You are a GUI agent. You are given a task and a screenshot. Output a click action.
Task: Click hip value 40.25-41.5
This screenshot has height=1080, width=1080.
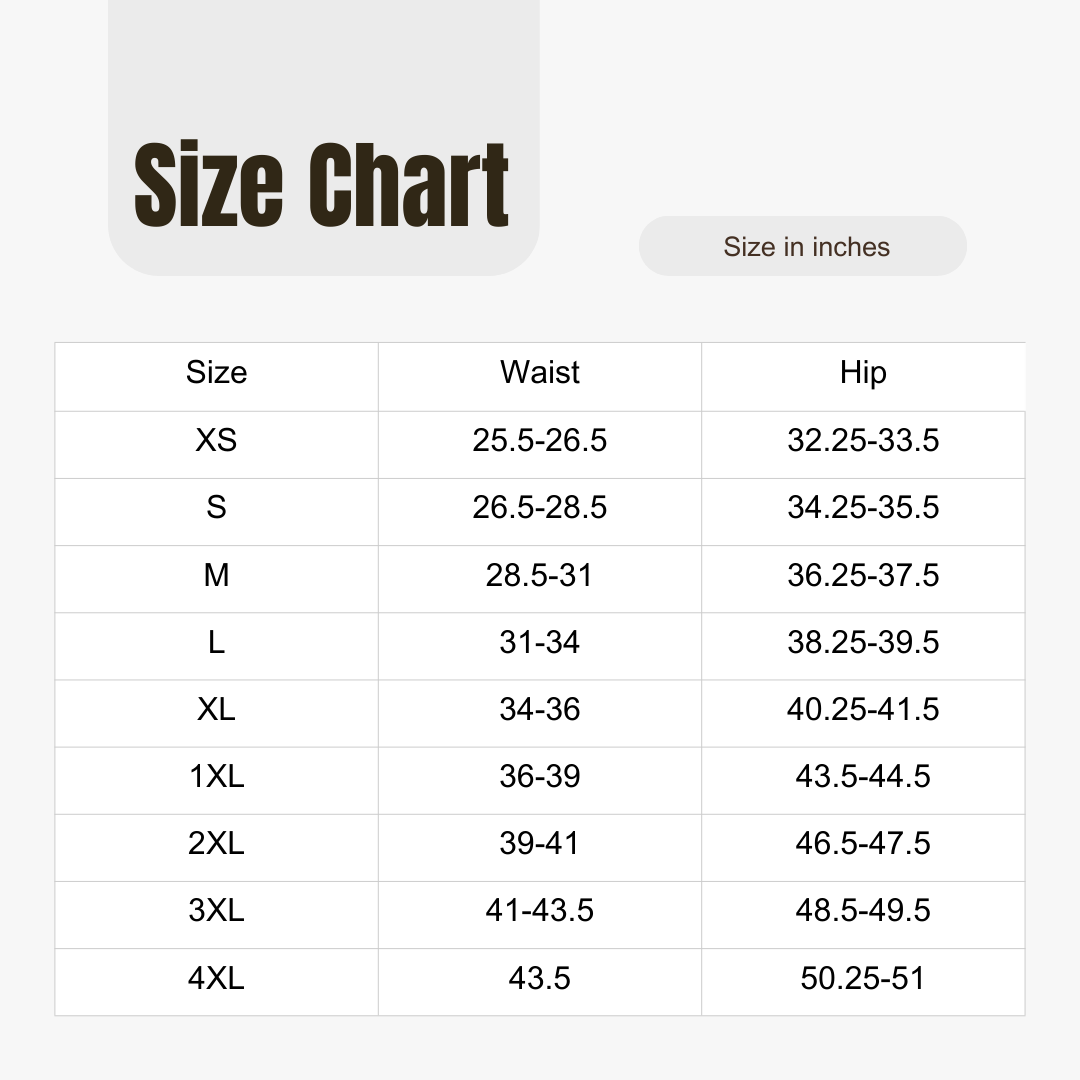[863, 709]
